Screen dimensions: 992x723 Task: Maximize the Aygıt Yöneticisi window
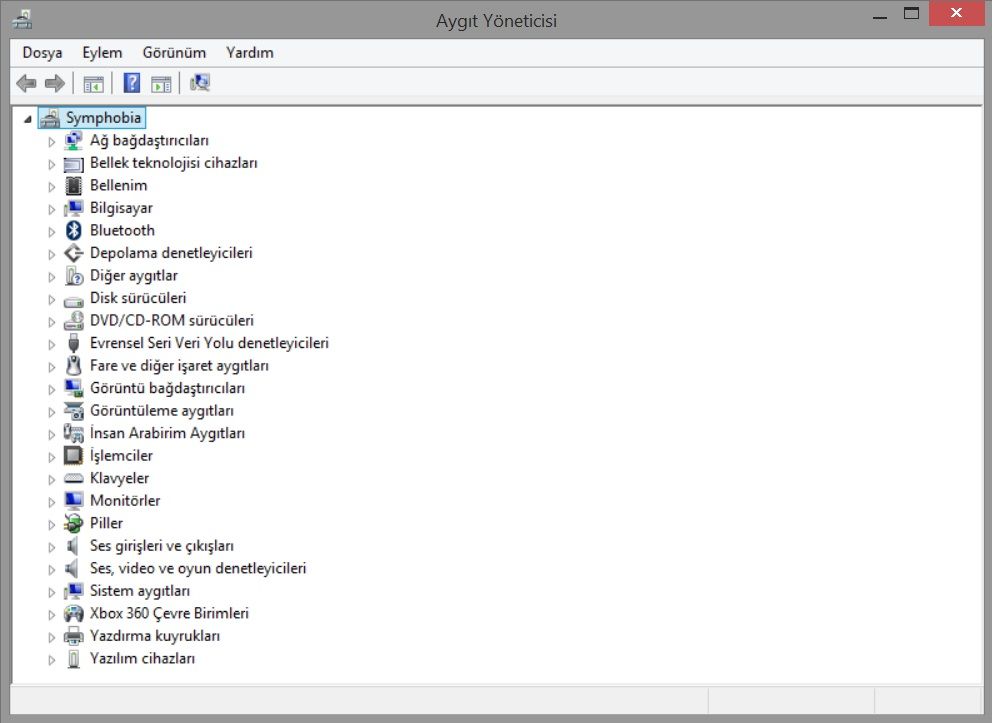tap(911, 13)
